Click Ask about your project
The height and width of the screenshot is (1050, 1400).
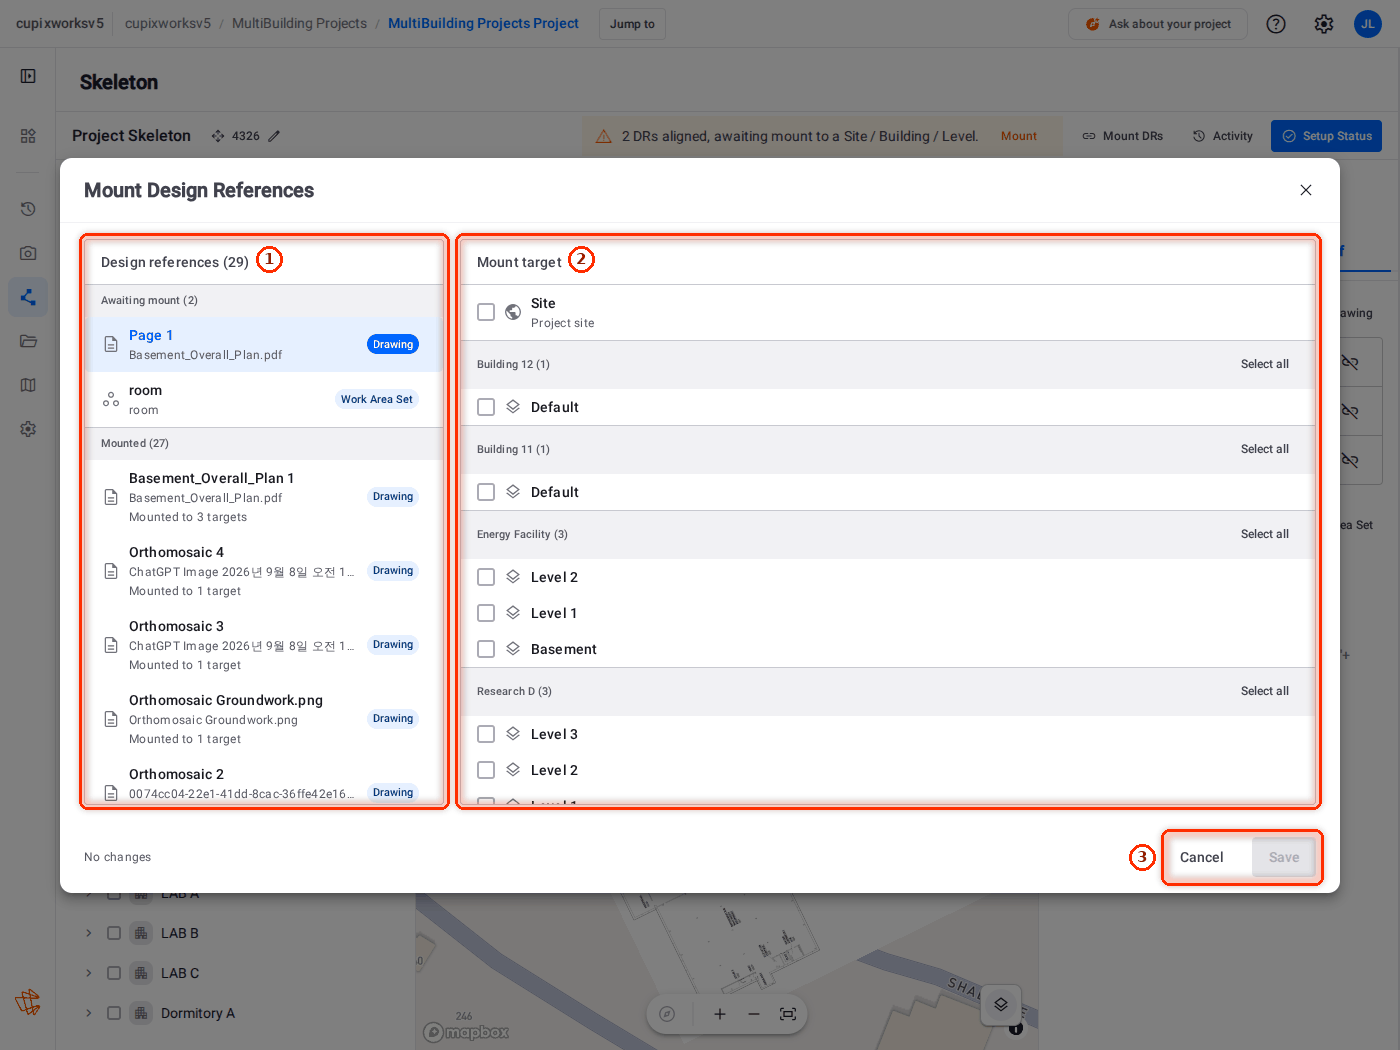click(x=1158, y=24)
